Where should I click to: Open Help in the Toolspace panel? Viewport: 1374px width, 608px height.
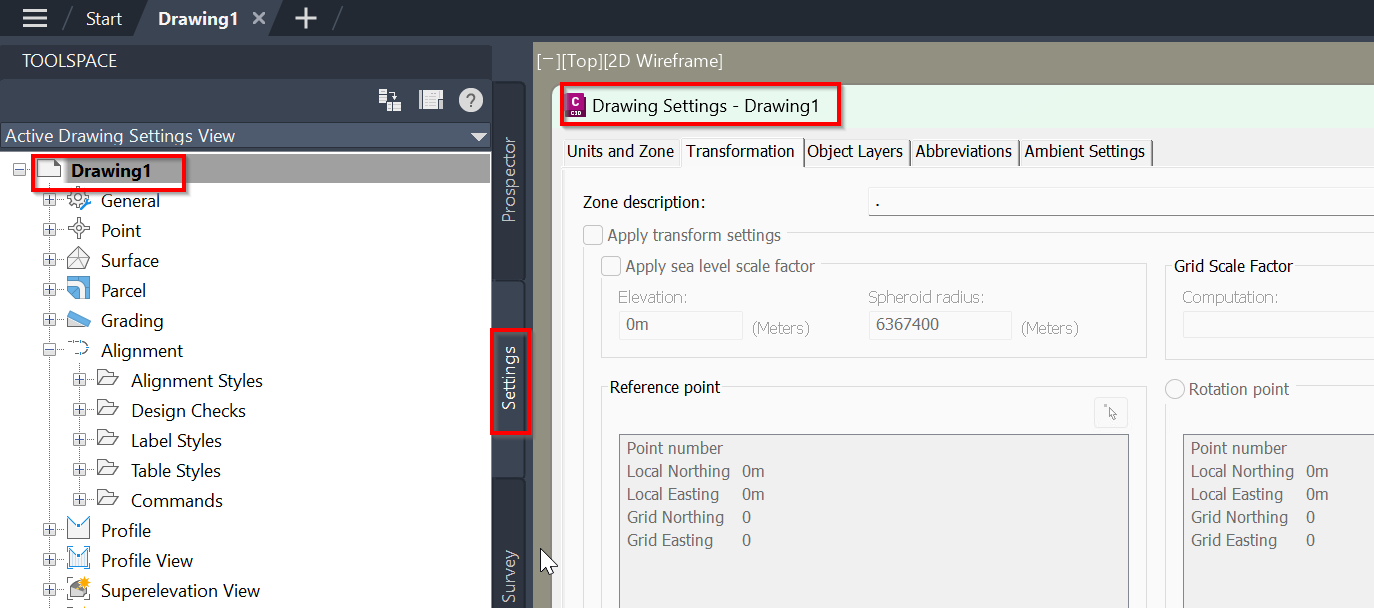click(470, 99)
